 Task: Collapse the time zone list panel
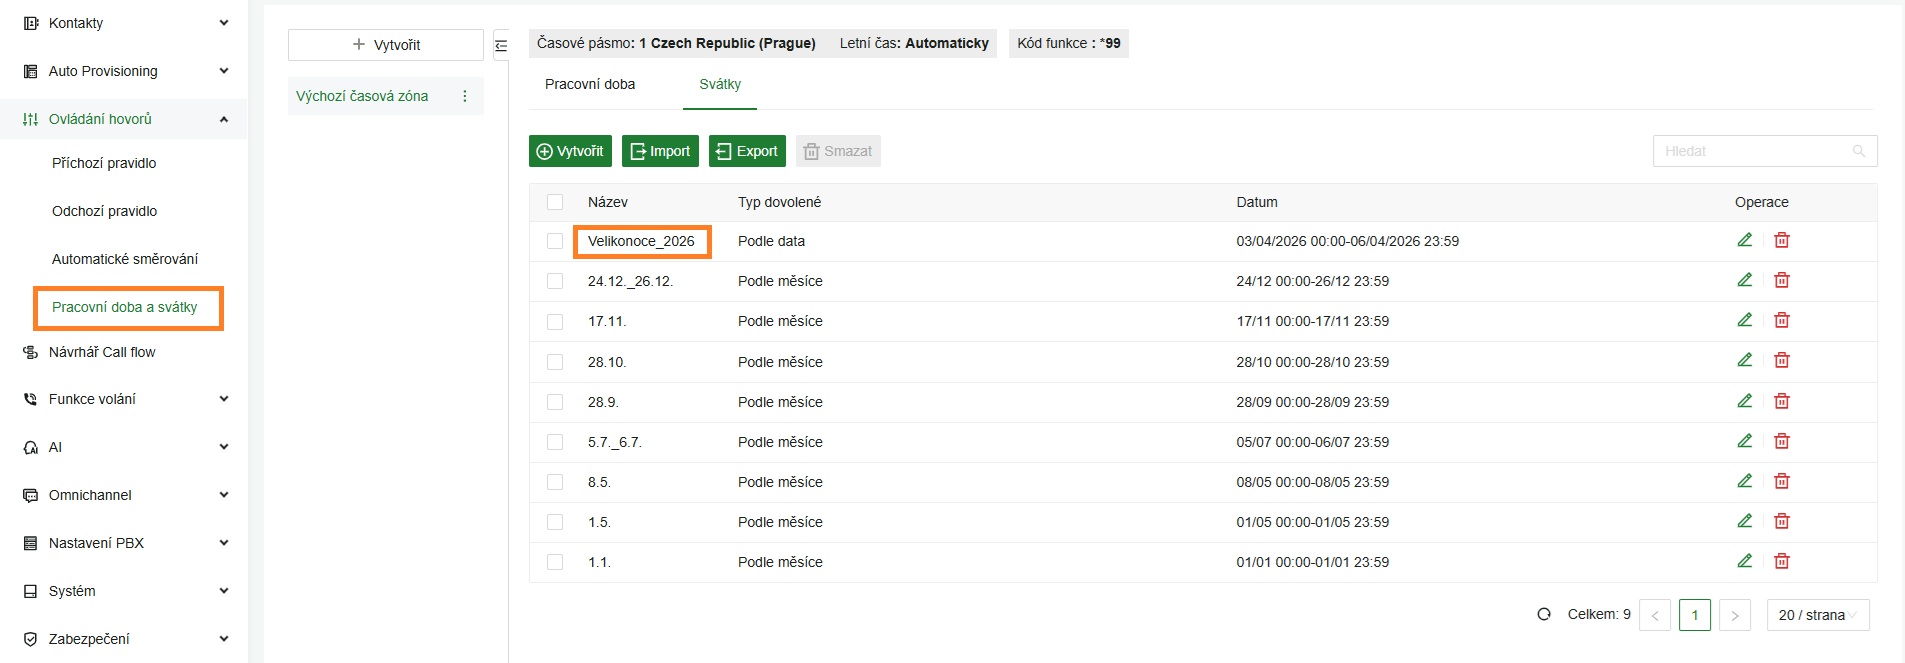pyautogui.click(x=501, y=45)
